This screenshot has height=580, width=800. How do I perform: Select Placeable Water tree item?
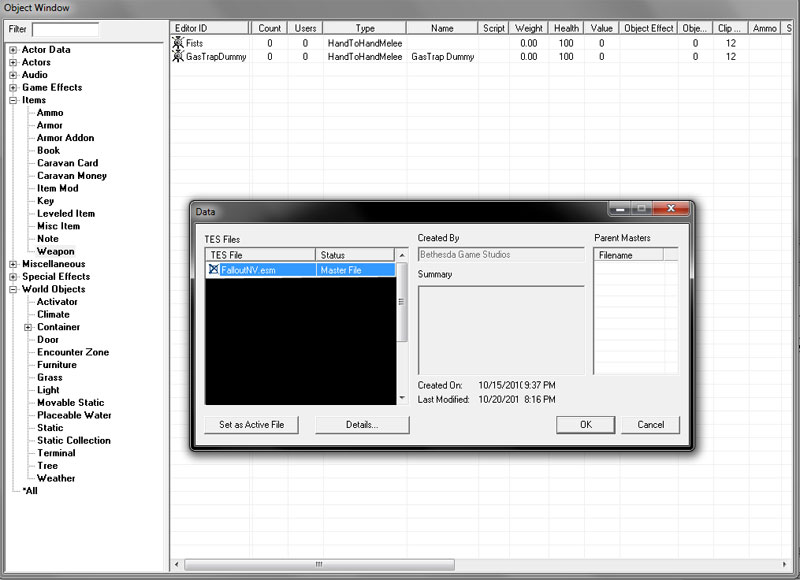[x=74, y=416]
